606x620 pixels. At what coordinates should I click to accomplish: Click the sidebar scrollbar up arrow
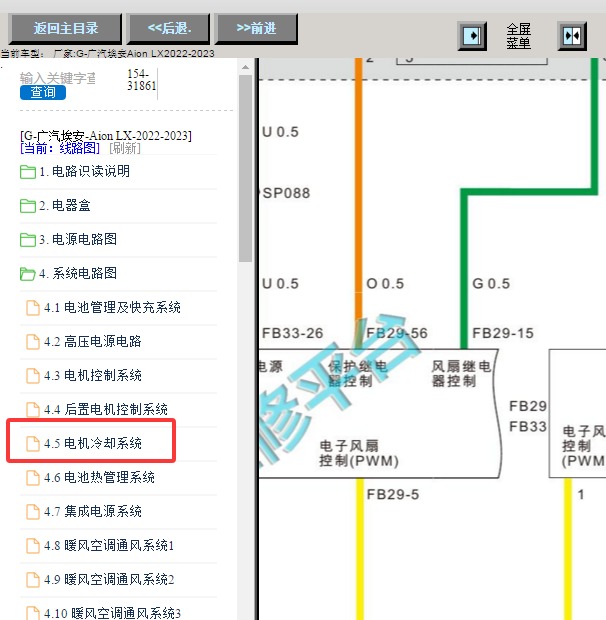[245, 67]
